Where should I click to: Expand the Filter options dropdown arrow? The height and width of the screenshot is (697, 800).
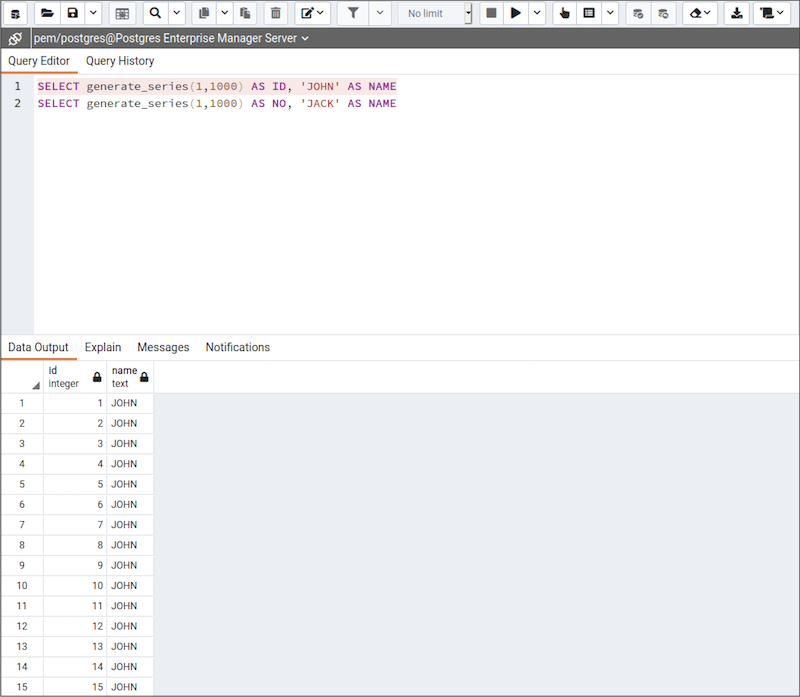pos(380,13)
